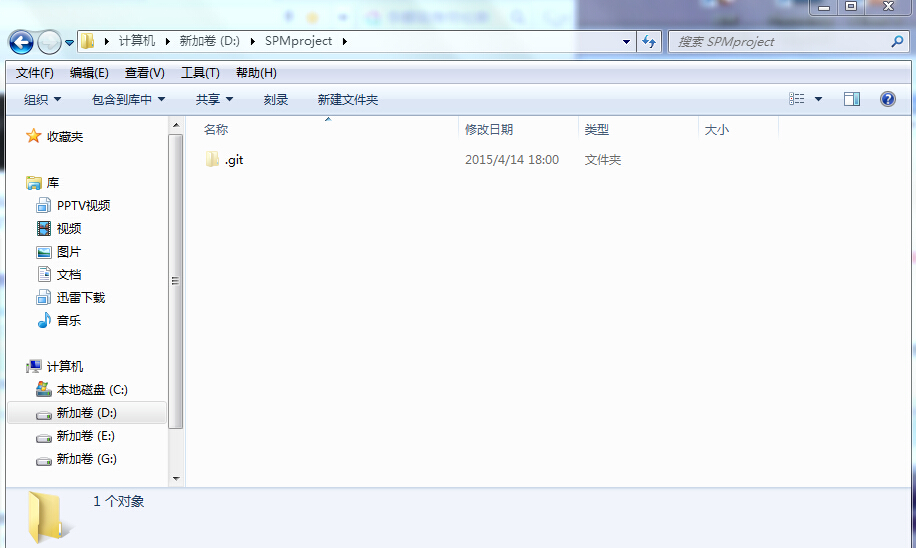Image resolution: width=916 pixels, height=548 pixels.
Task: Open the view options dropdown arrow
Action: [818, 99]
